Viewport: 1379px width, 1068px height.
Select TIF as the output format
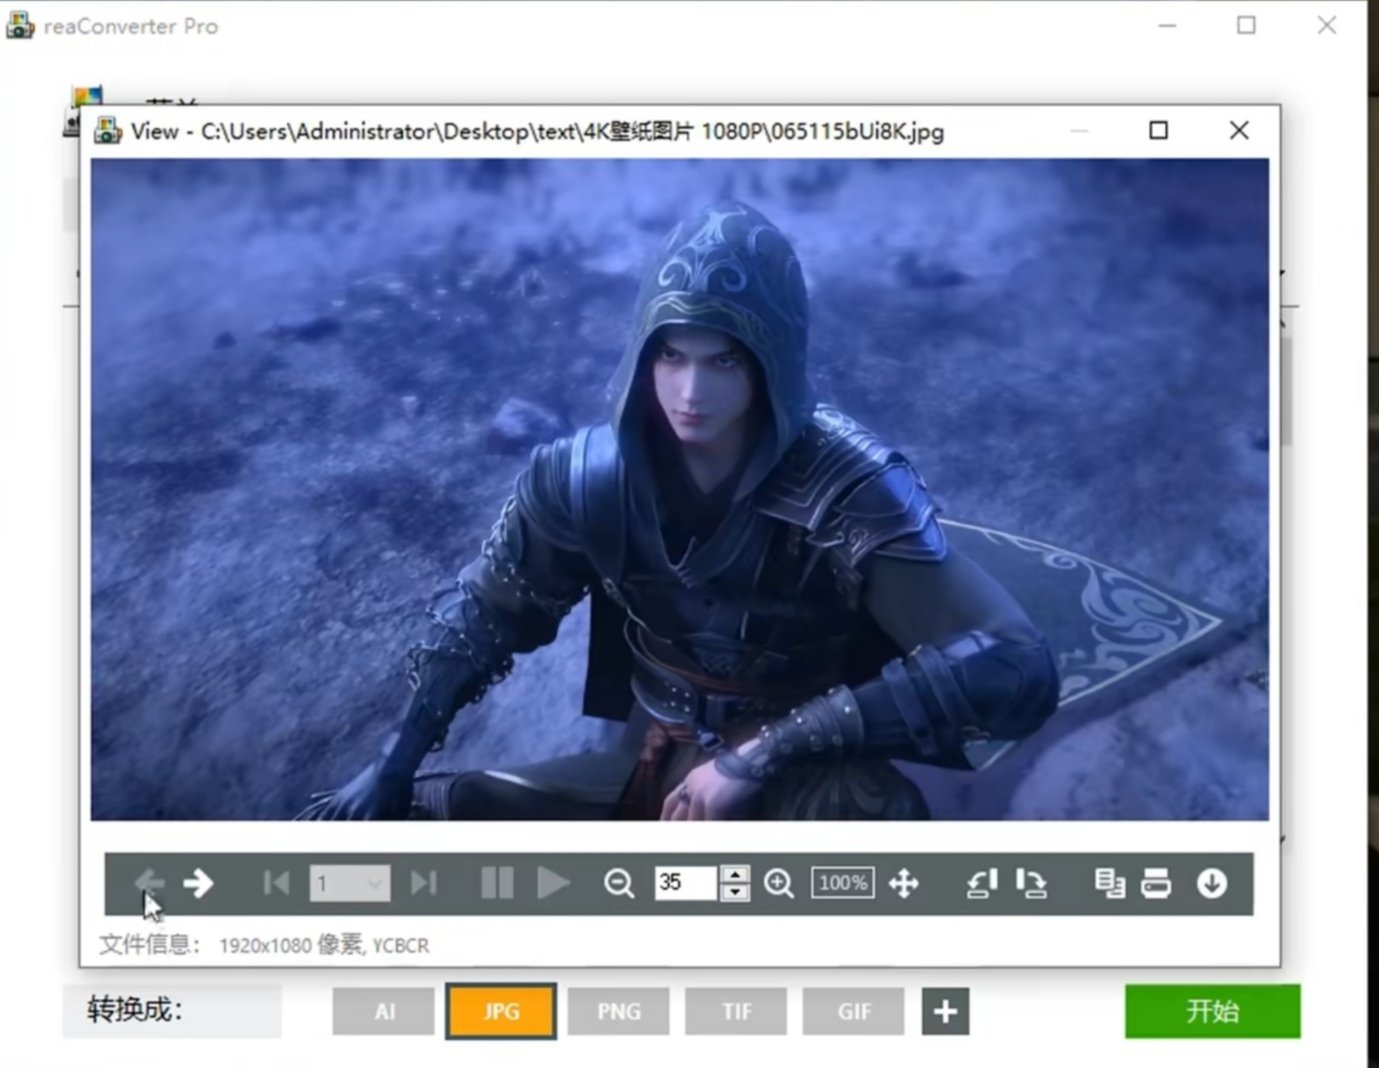point(736,1011)
